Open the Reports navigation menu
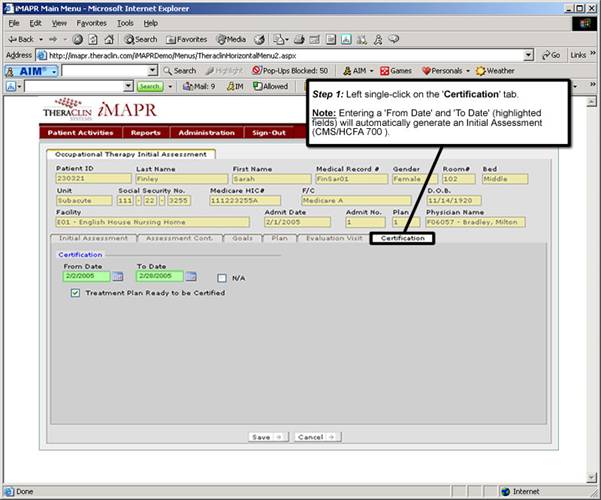601x500 pixels. coord(145,132)
